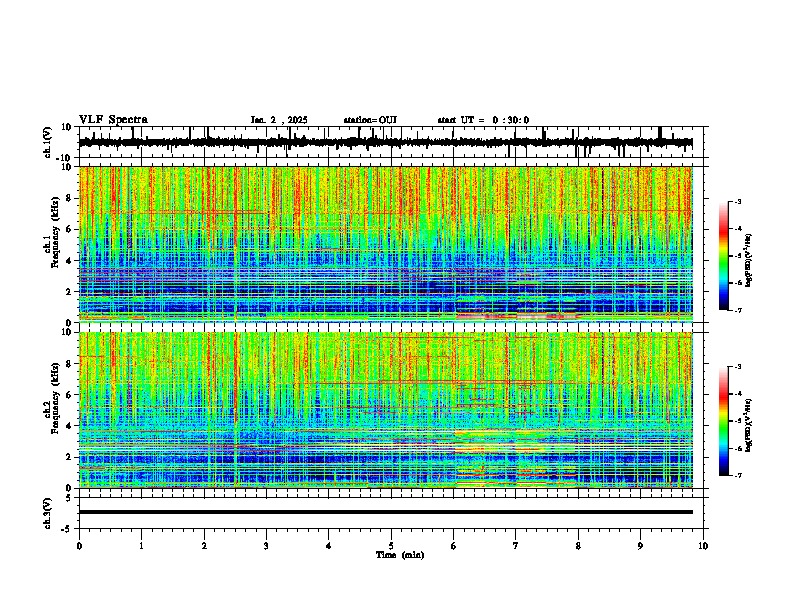Click the time axis tick label "8"

[x=578, y=546]
